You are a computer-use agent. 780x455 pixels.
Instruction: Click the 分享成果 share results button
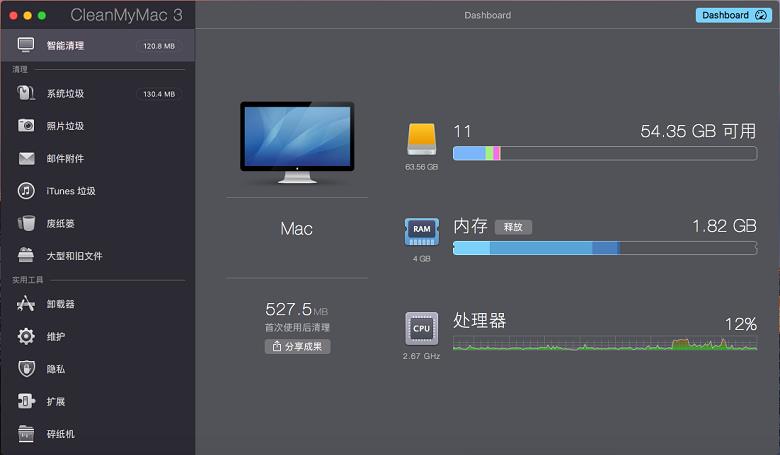297,347
